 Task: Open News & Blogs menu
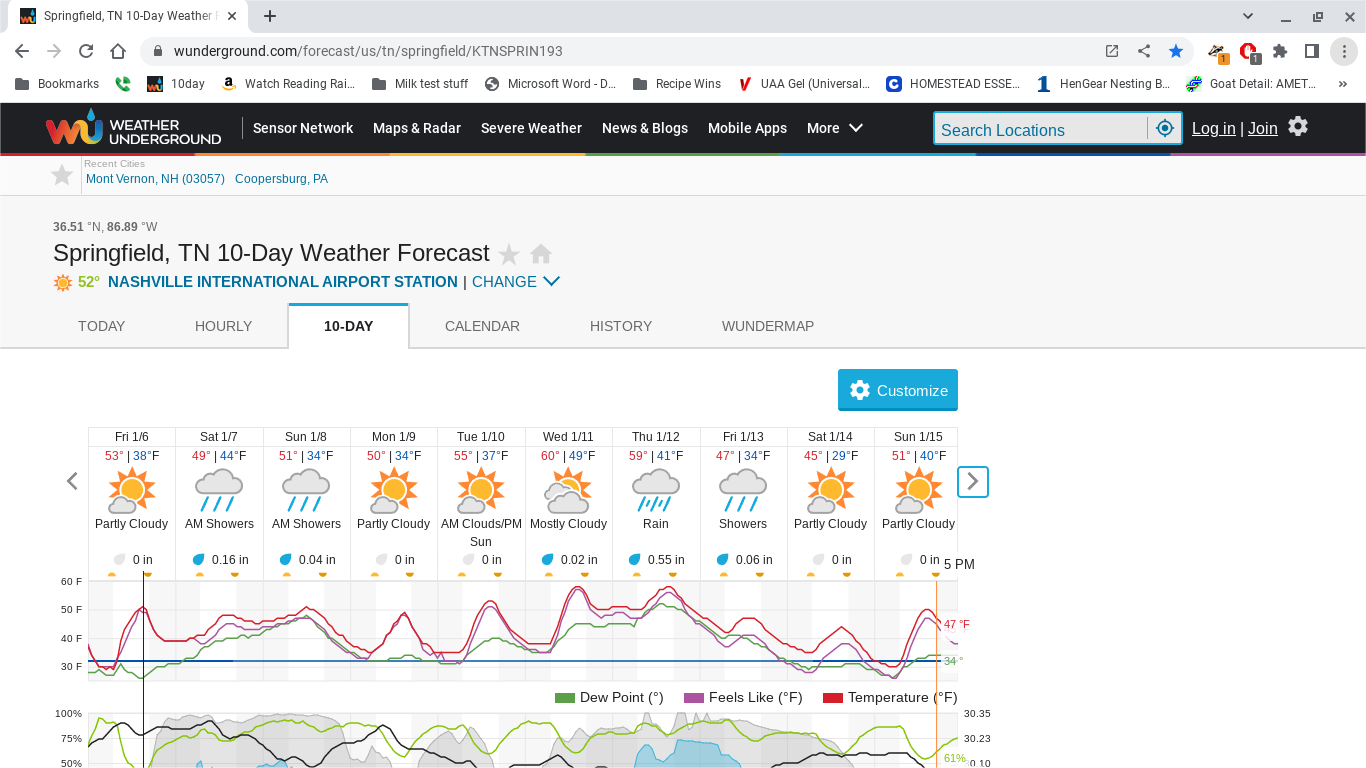click(x=645, y=128)
